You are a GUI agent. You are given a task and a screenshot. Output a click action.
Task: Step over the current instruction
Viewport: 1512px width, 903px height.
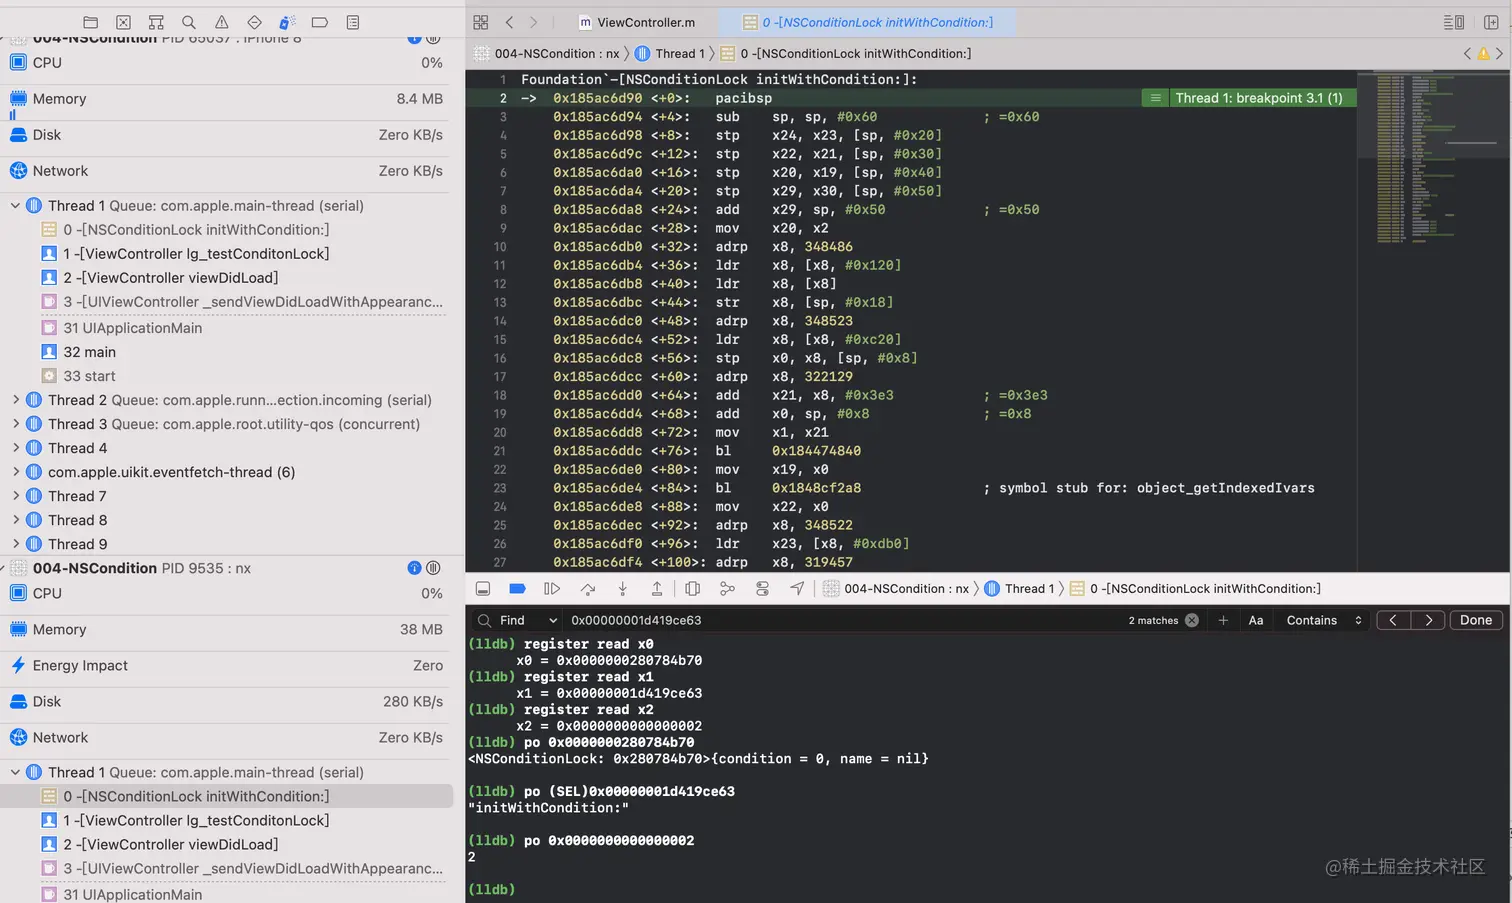coord(587,589)
